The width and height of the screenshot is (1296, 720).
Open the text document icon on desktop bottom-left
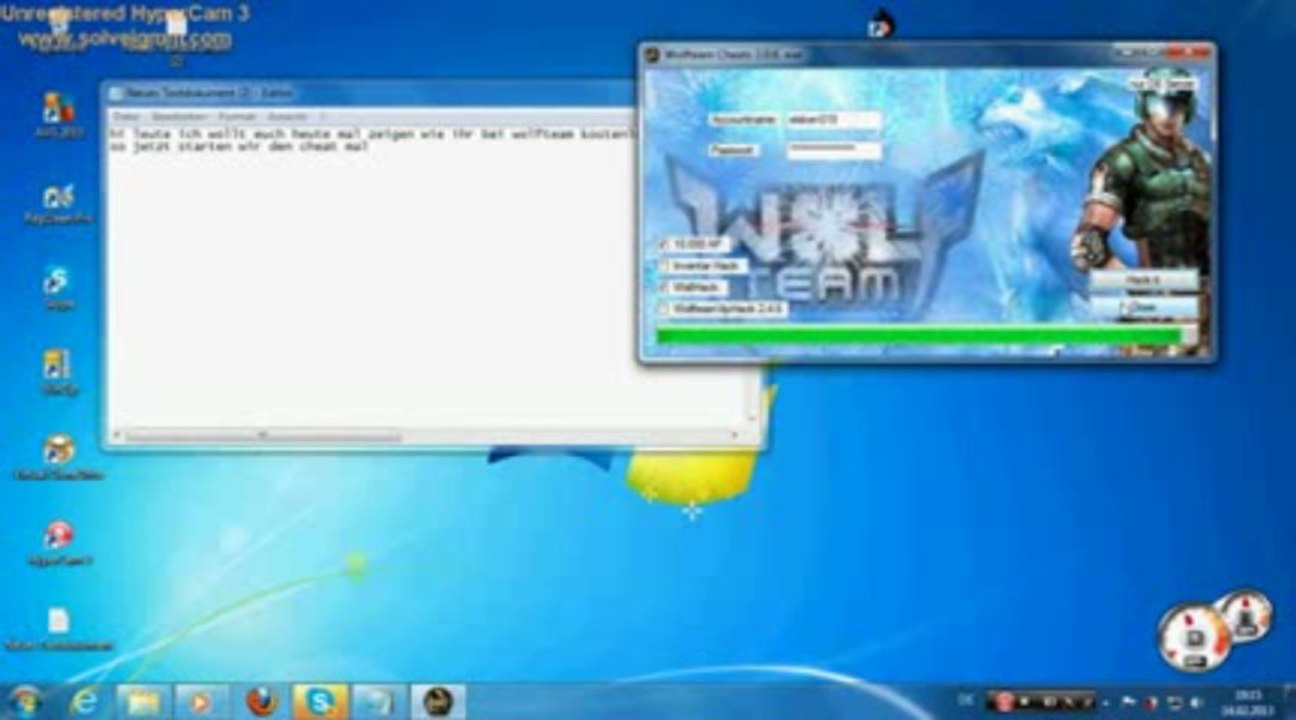[58, 629]
